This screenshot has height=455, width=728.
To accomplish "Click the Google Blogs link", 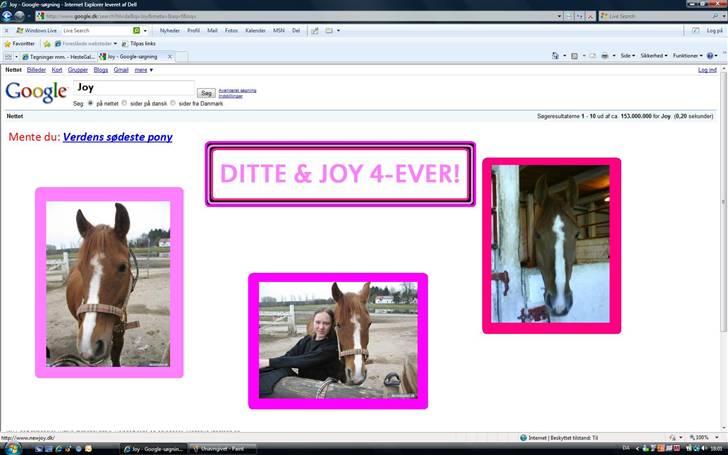I will tap(101, 70).
